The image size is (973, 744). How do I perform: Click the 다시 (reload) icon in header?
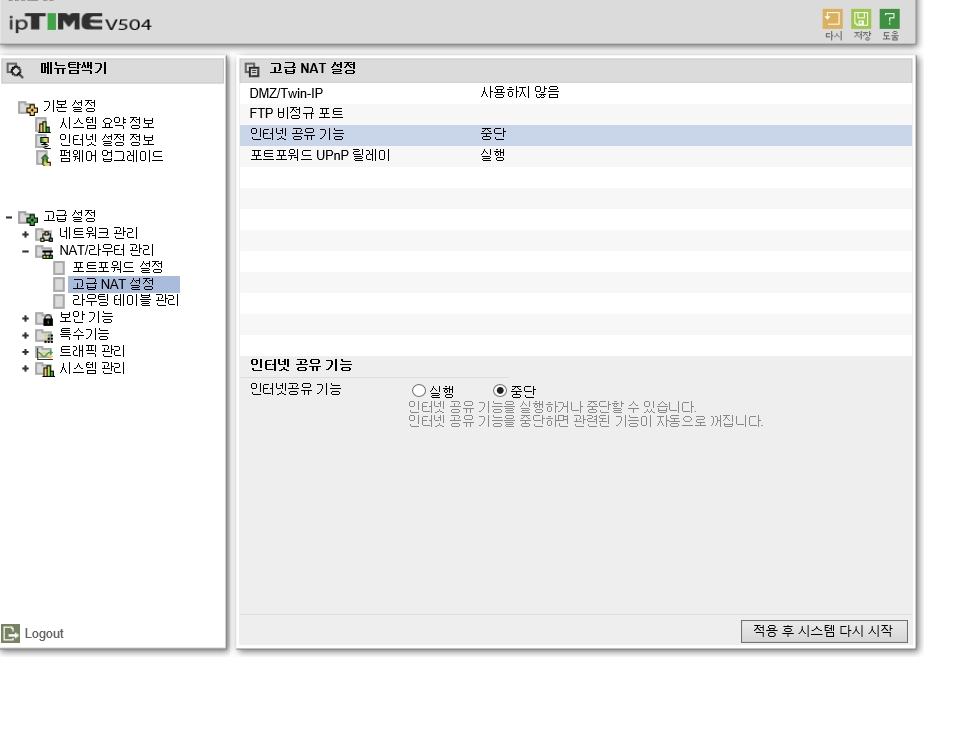tap(833, 19)
